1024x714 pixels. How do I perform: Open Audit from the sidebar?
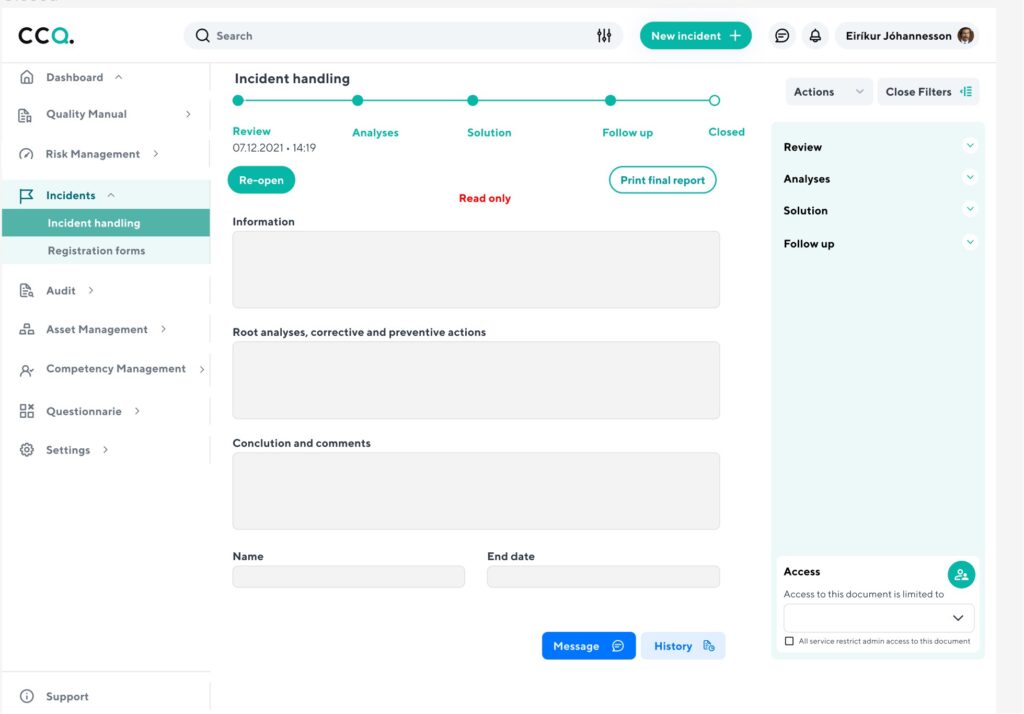click(x=61, y=290)
